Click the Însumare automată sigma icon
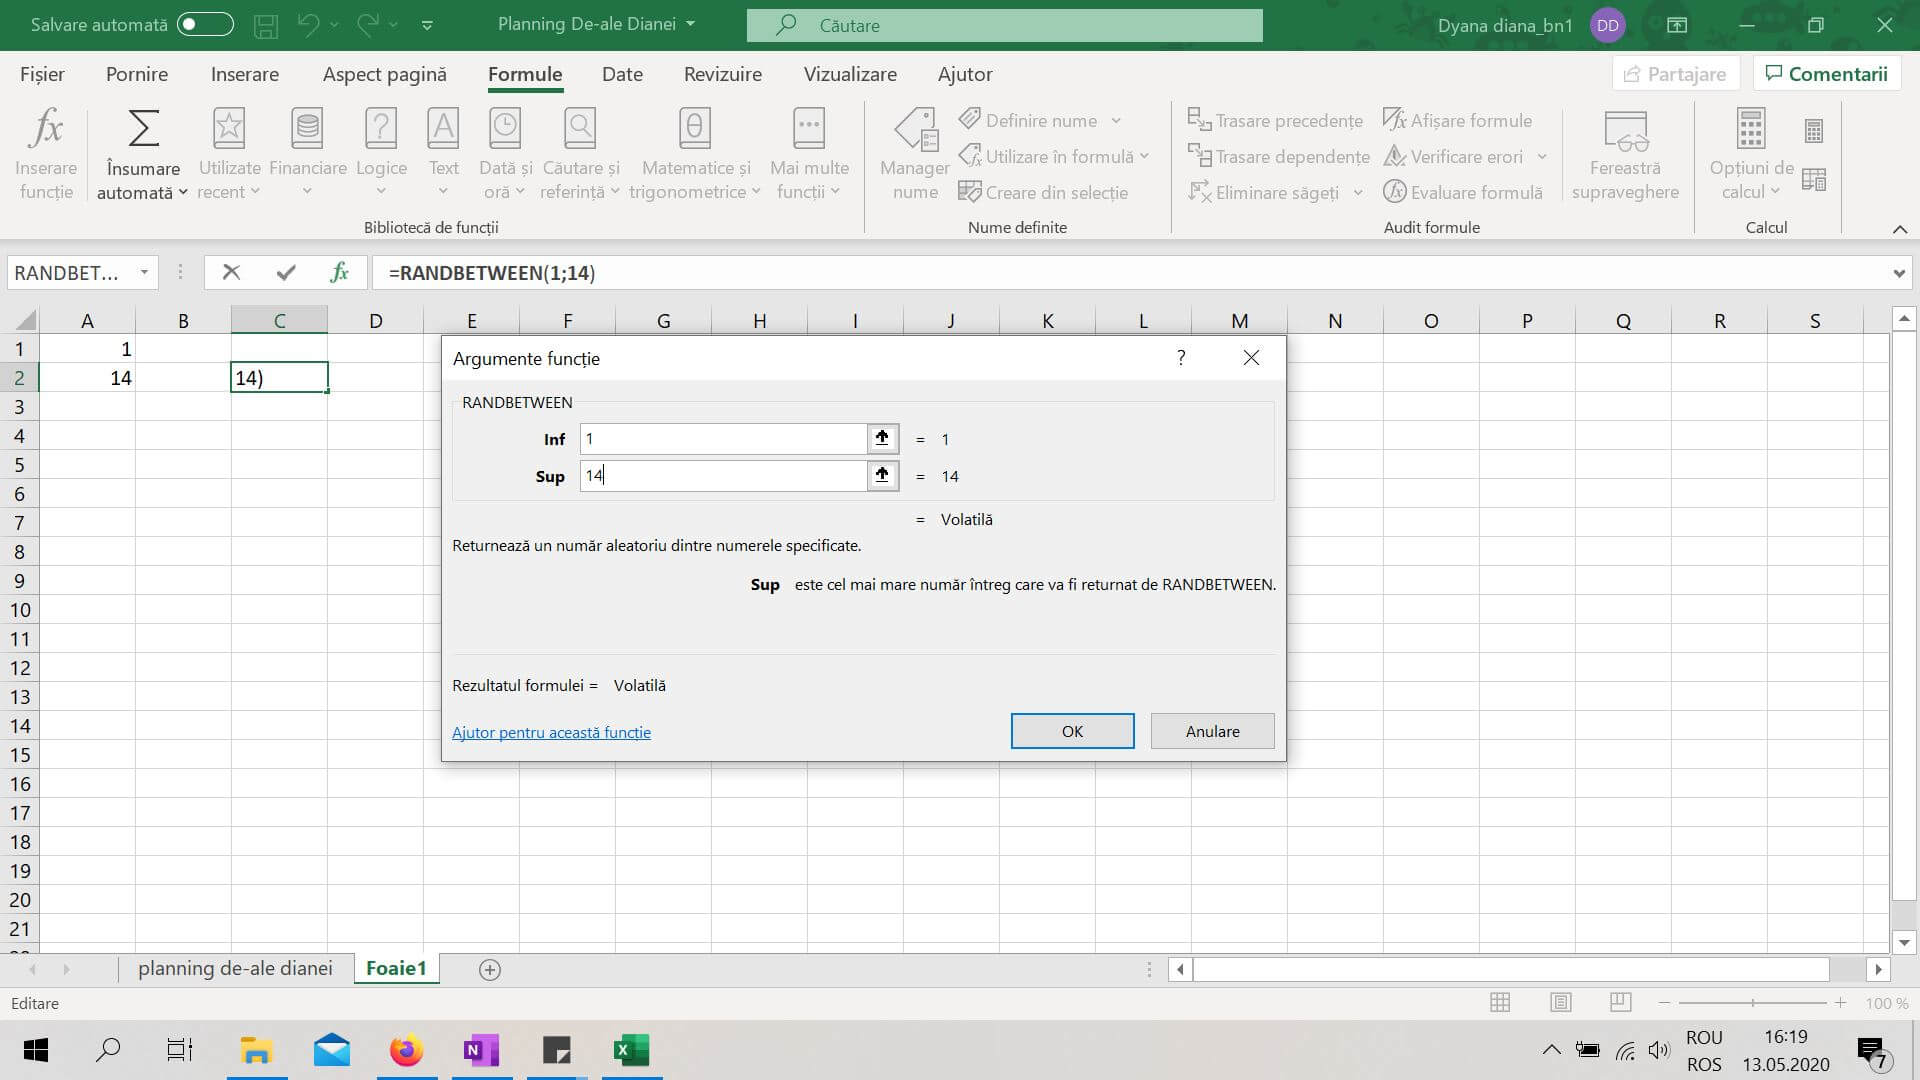This screenshot has width=1920, height=1080. 142,129
